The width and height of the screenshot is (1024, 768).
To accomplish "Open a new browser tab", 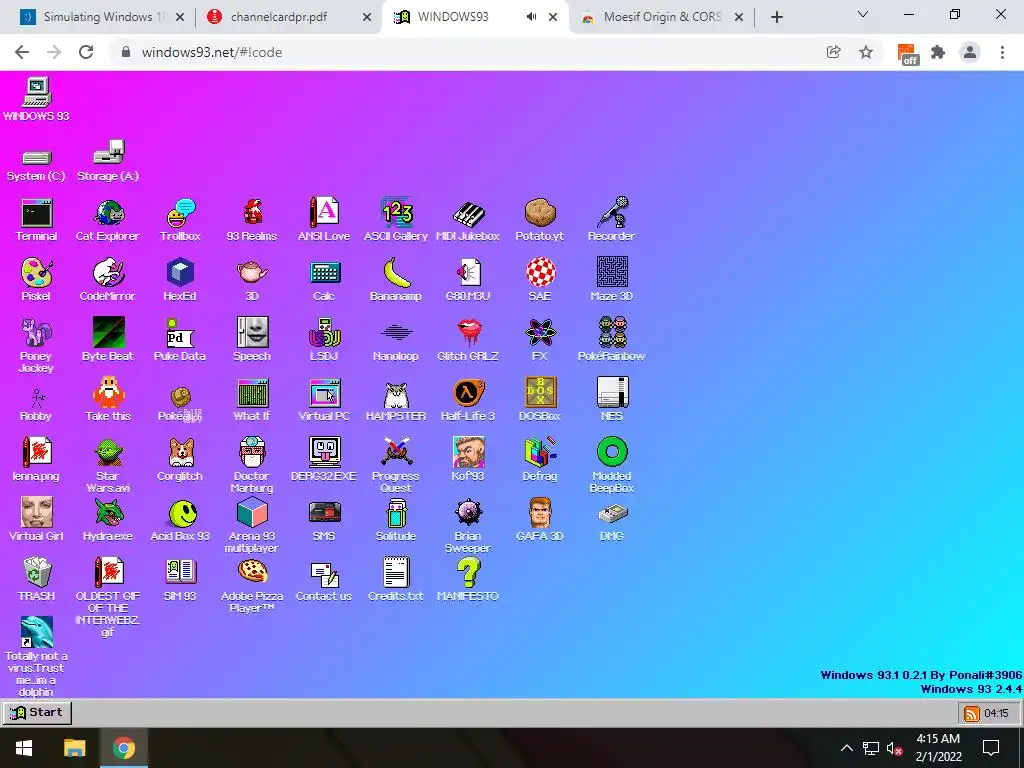I will 776,18.
